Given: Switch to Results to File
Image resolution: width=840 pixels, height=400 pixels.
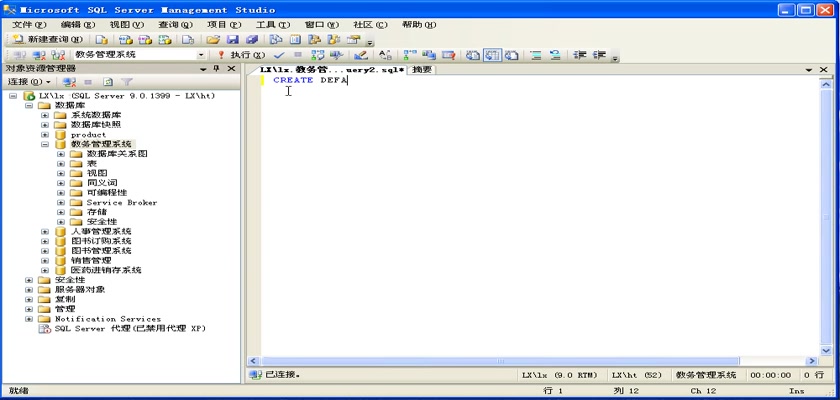Looking at the screenshot, I should (512, 55).
